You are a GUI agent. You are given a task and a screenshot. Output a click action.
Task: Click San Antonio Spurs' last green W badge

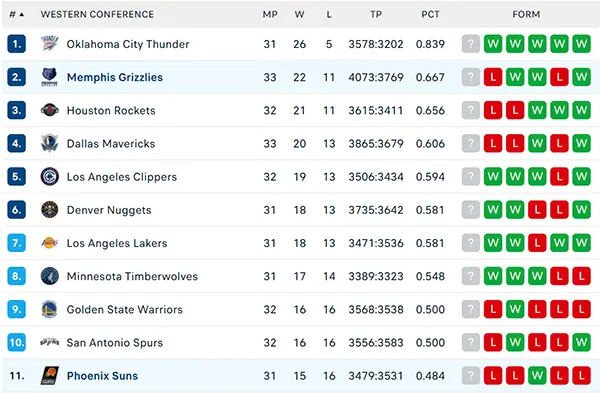click(582, 342)
